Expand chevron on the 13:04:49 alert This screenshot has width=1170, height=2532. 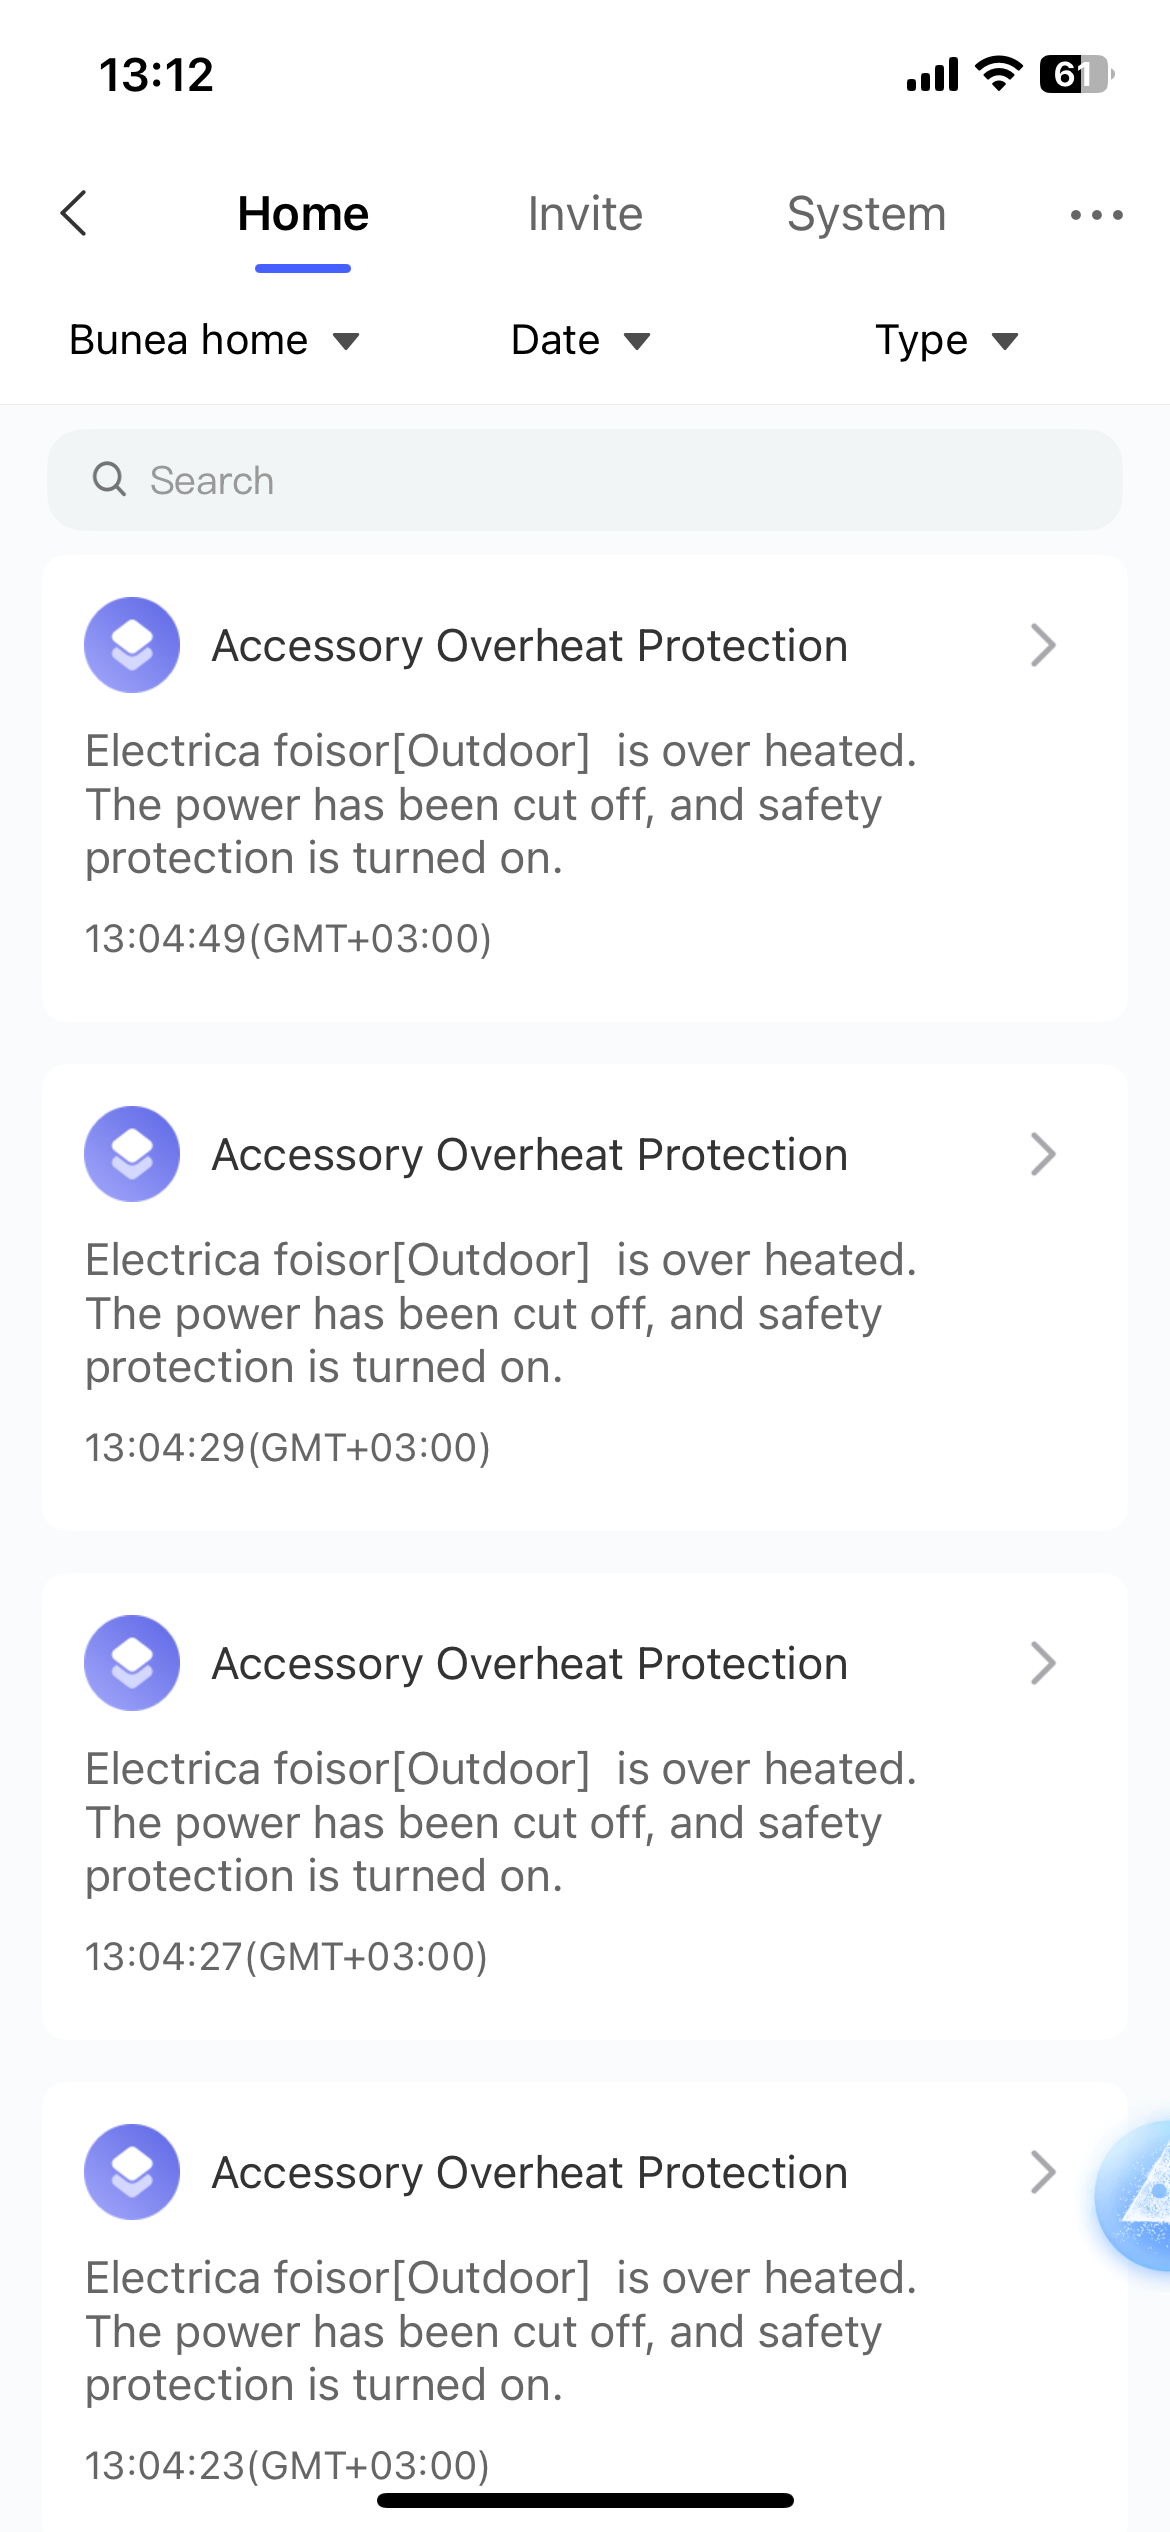1042,645
